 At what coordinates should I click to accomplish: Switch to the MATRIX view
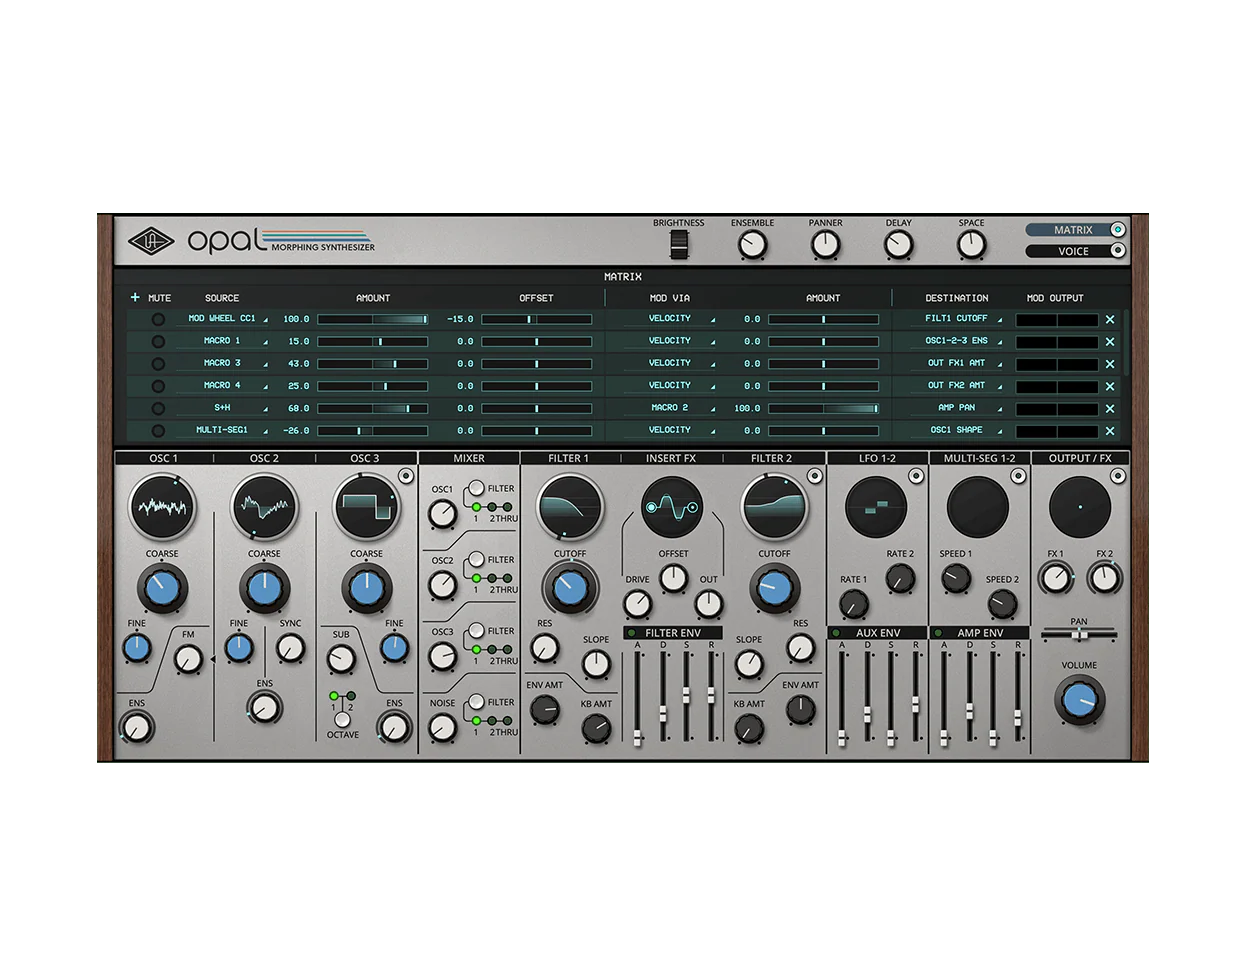[x=1076, y=230]
